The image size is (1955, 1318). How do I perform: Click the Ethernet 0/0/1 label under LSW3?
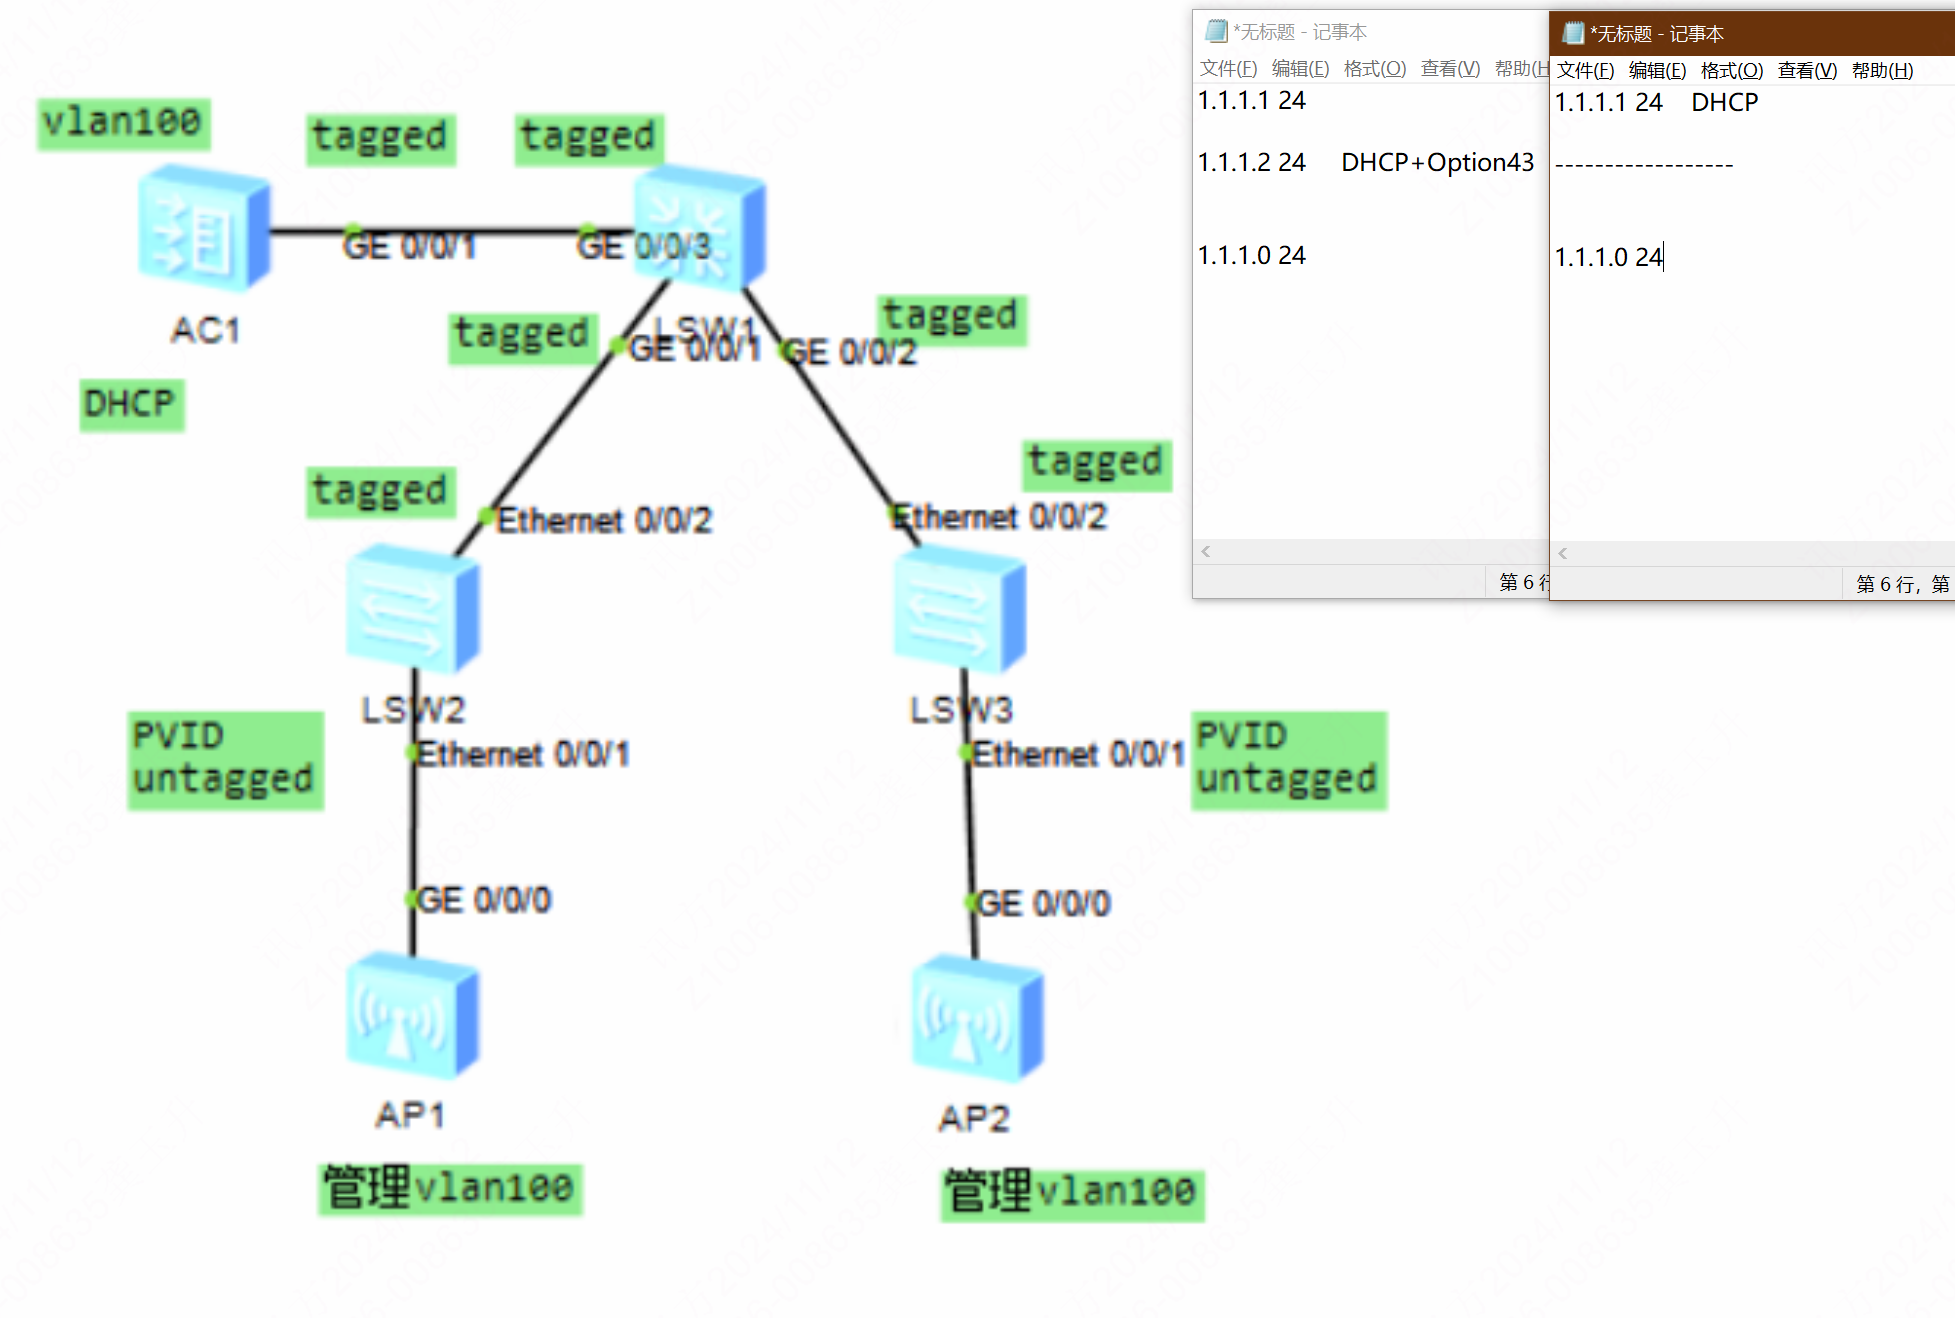pyautogui.click(x=1079, y=754)
